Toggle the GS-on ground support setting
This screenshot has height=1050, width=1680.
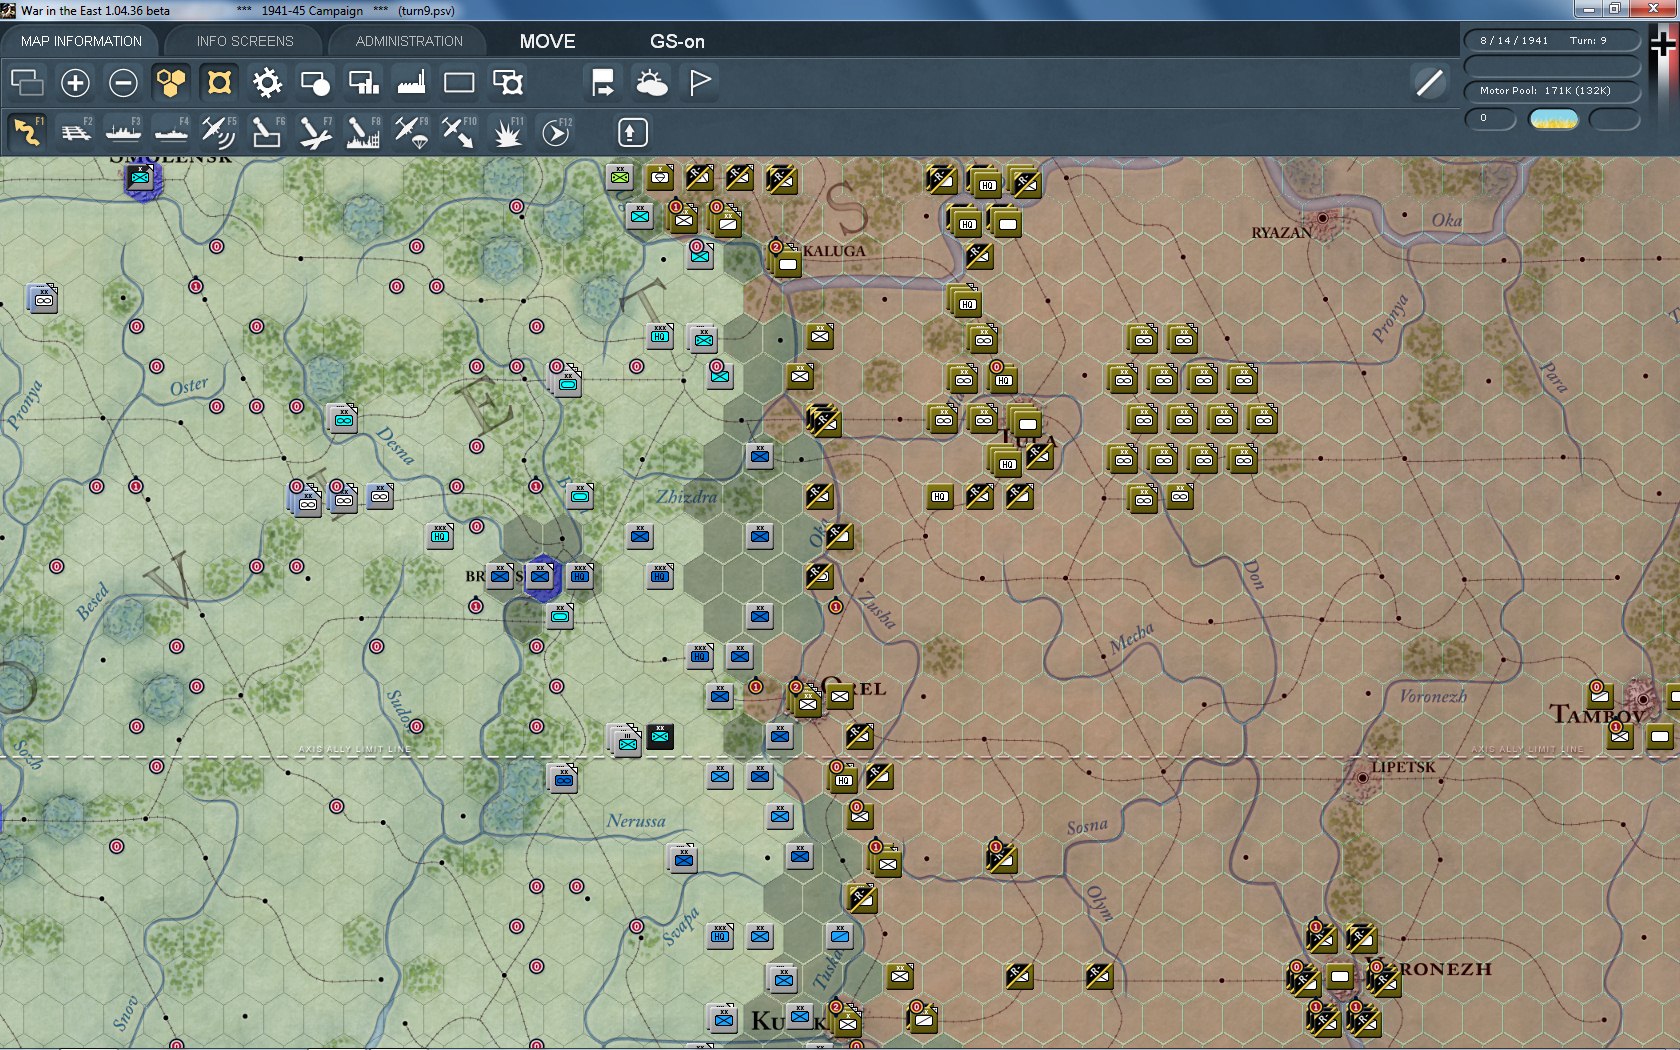pos(677,41)
